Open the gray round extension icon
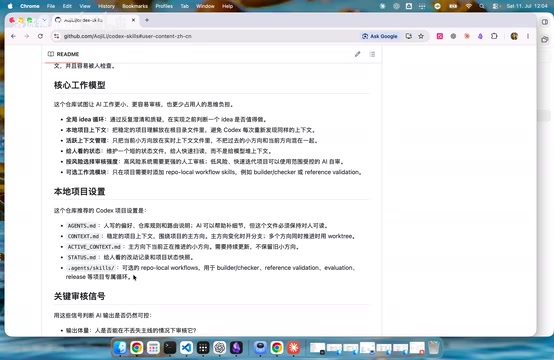 point(453,36)
